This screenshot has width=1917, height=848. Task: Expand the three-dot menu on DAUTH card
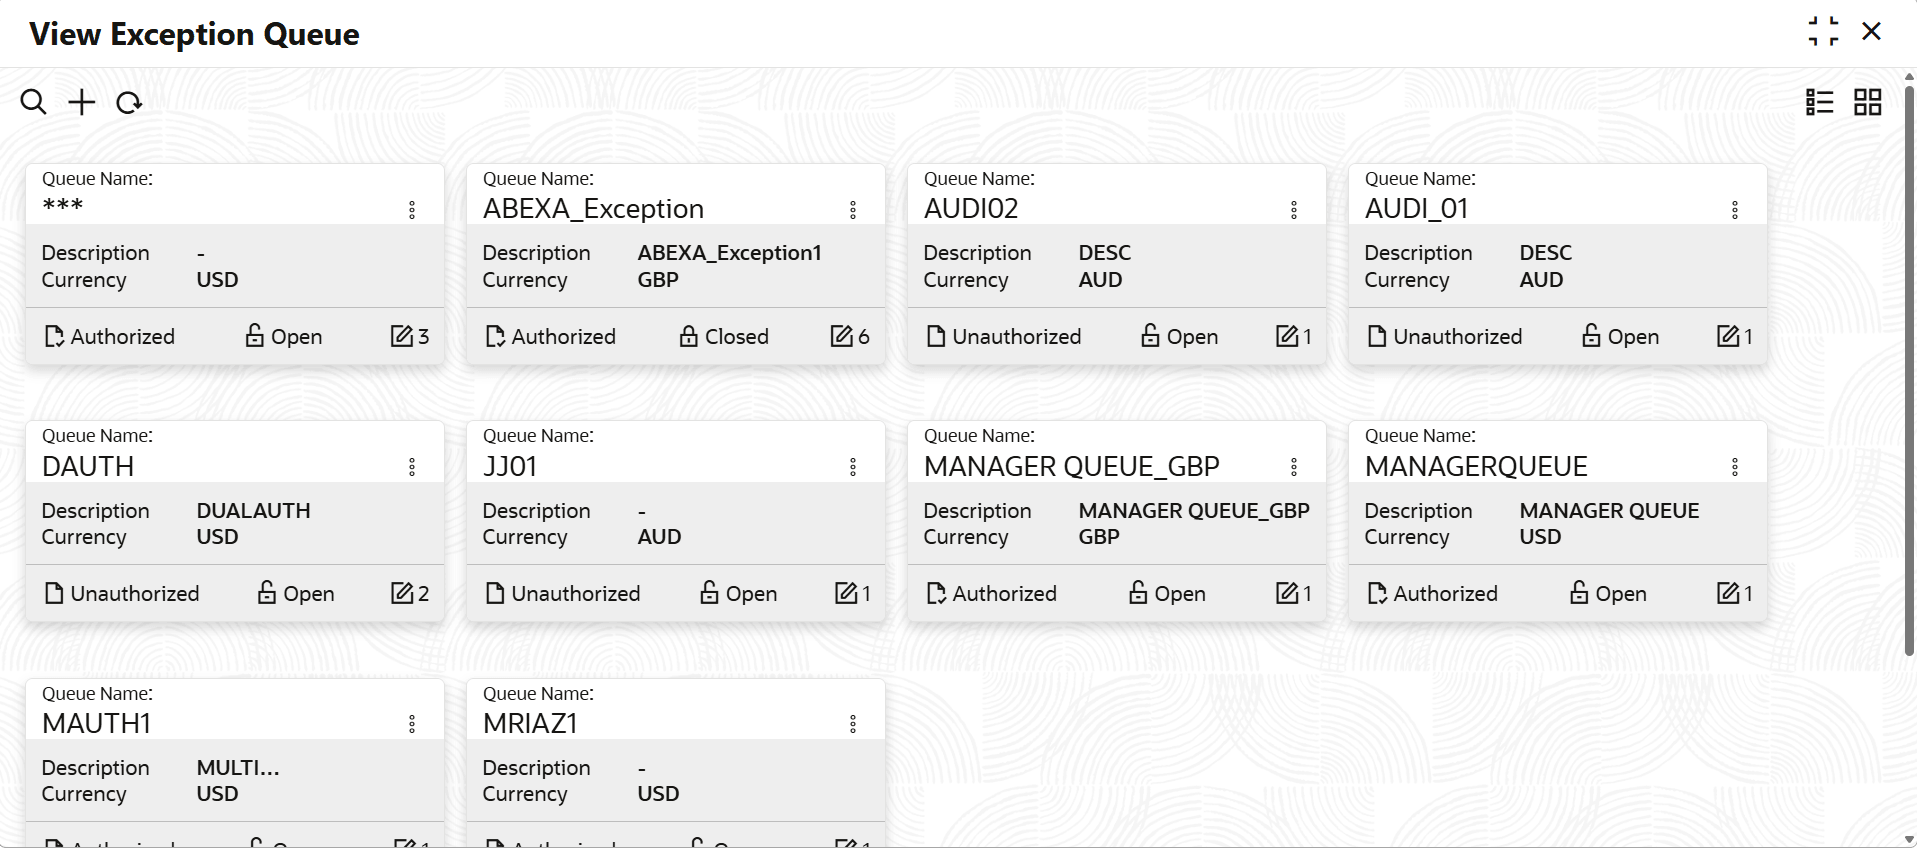click(412, 467)
